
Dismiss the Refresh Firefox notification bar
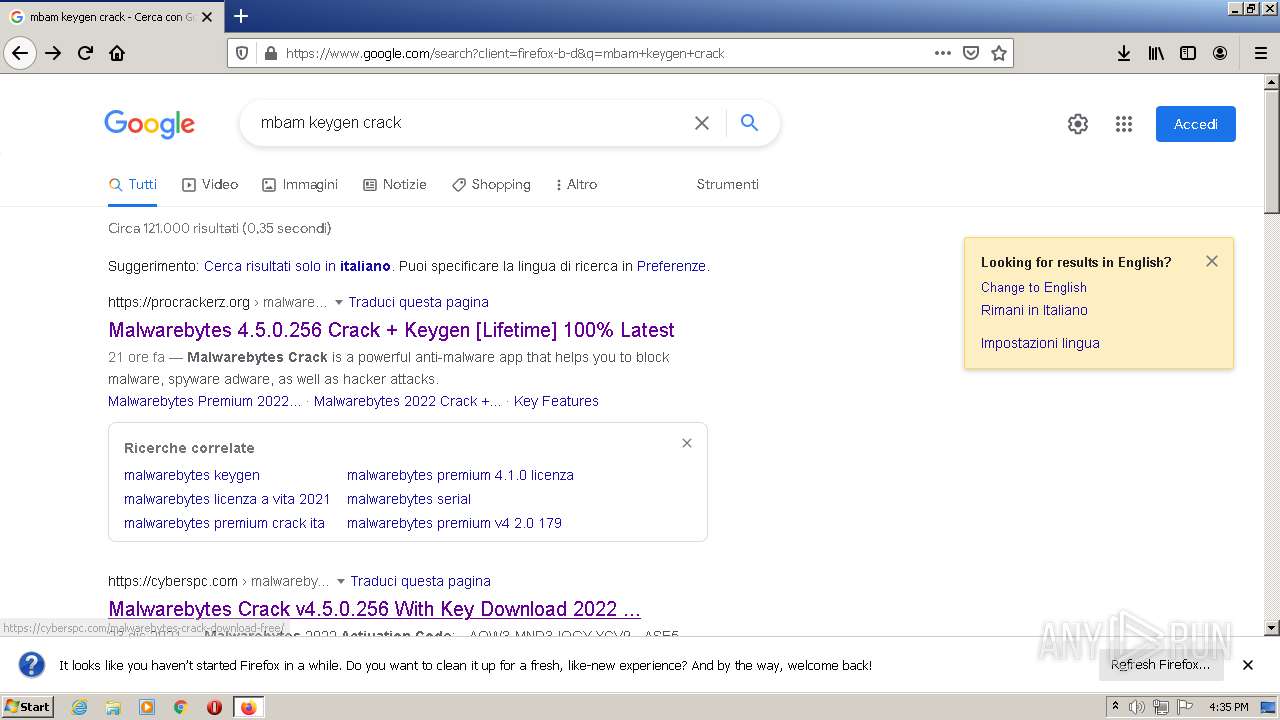1248,665
